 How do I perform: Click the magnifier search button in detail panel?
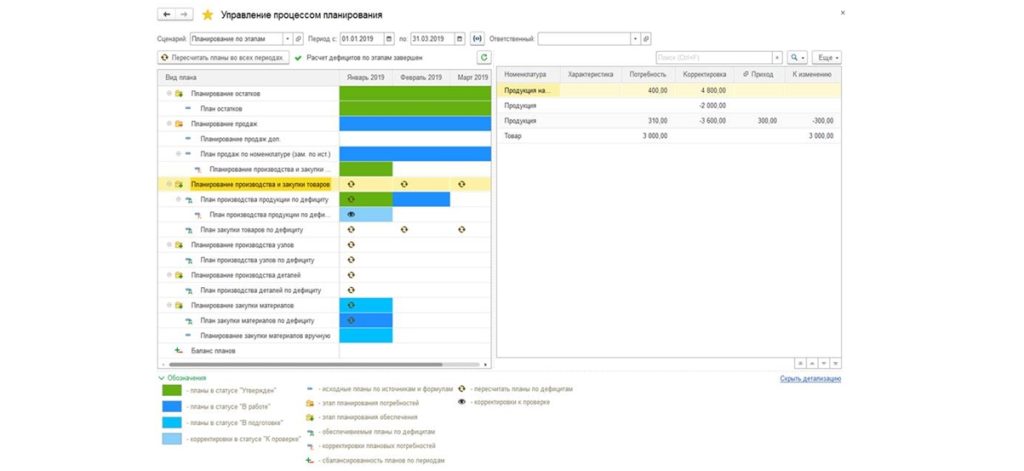796,58
